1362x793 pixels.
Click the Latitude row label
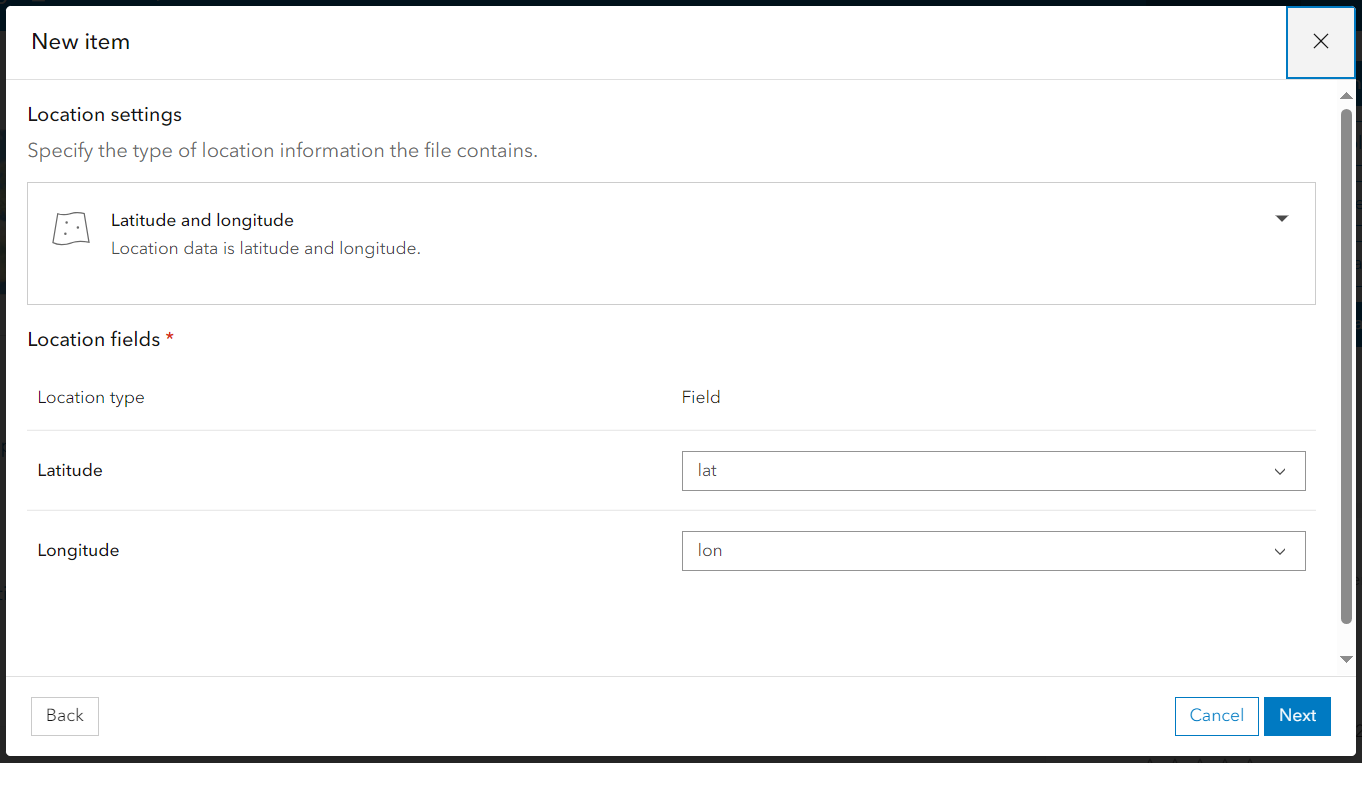(70, 470)
